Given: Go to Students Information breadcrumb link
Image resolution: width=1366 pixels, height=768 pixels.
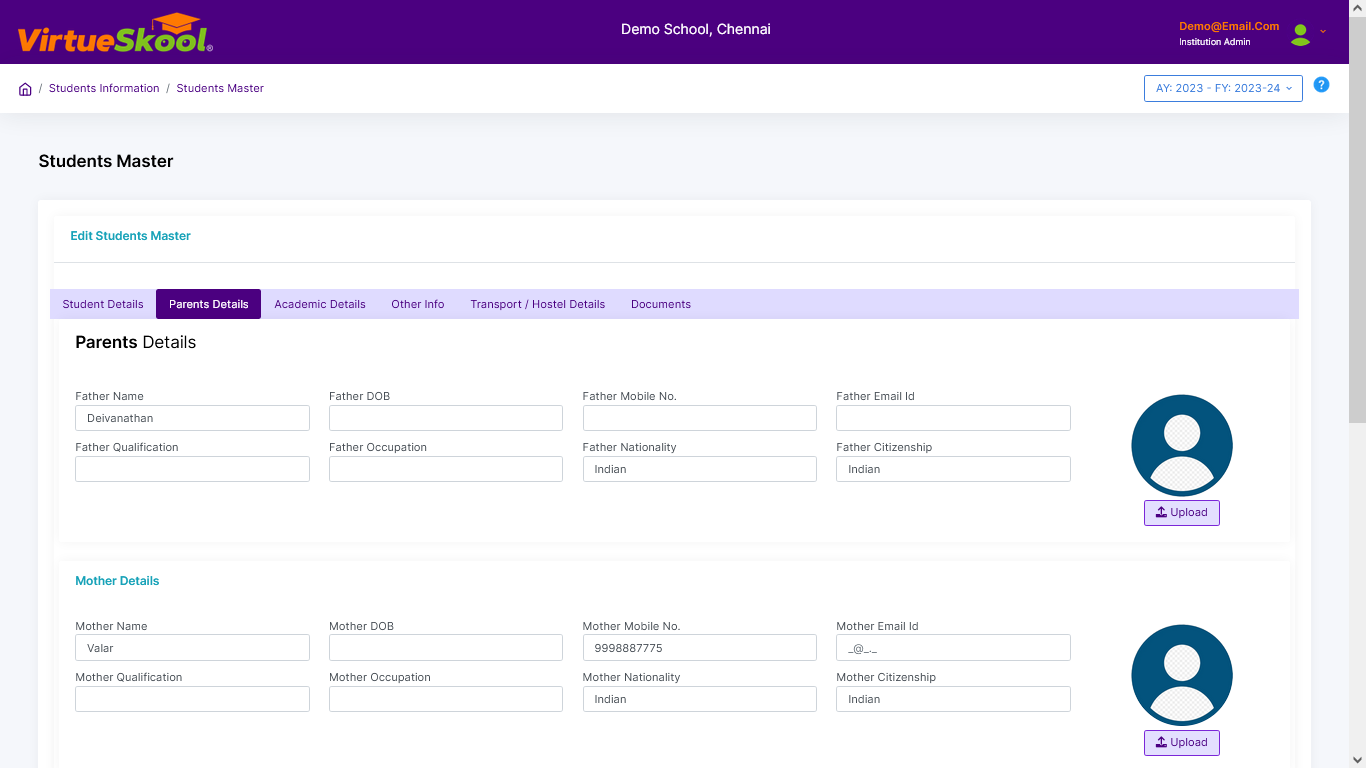Looking at the screenshot, I should [x=104, y=88].
